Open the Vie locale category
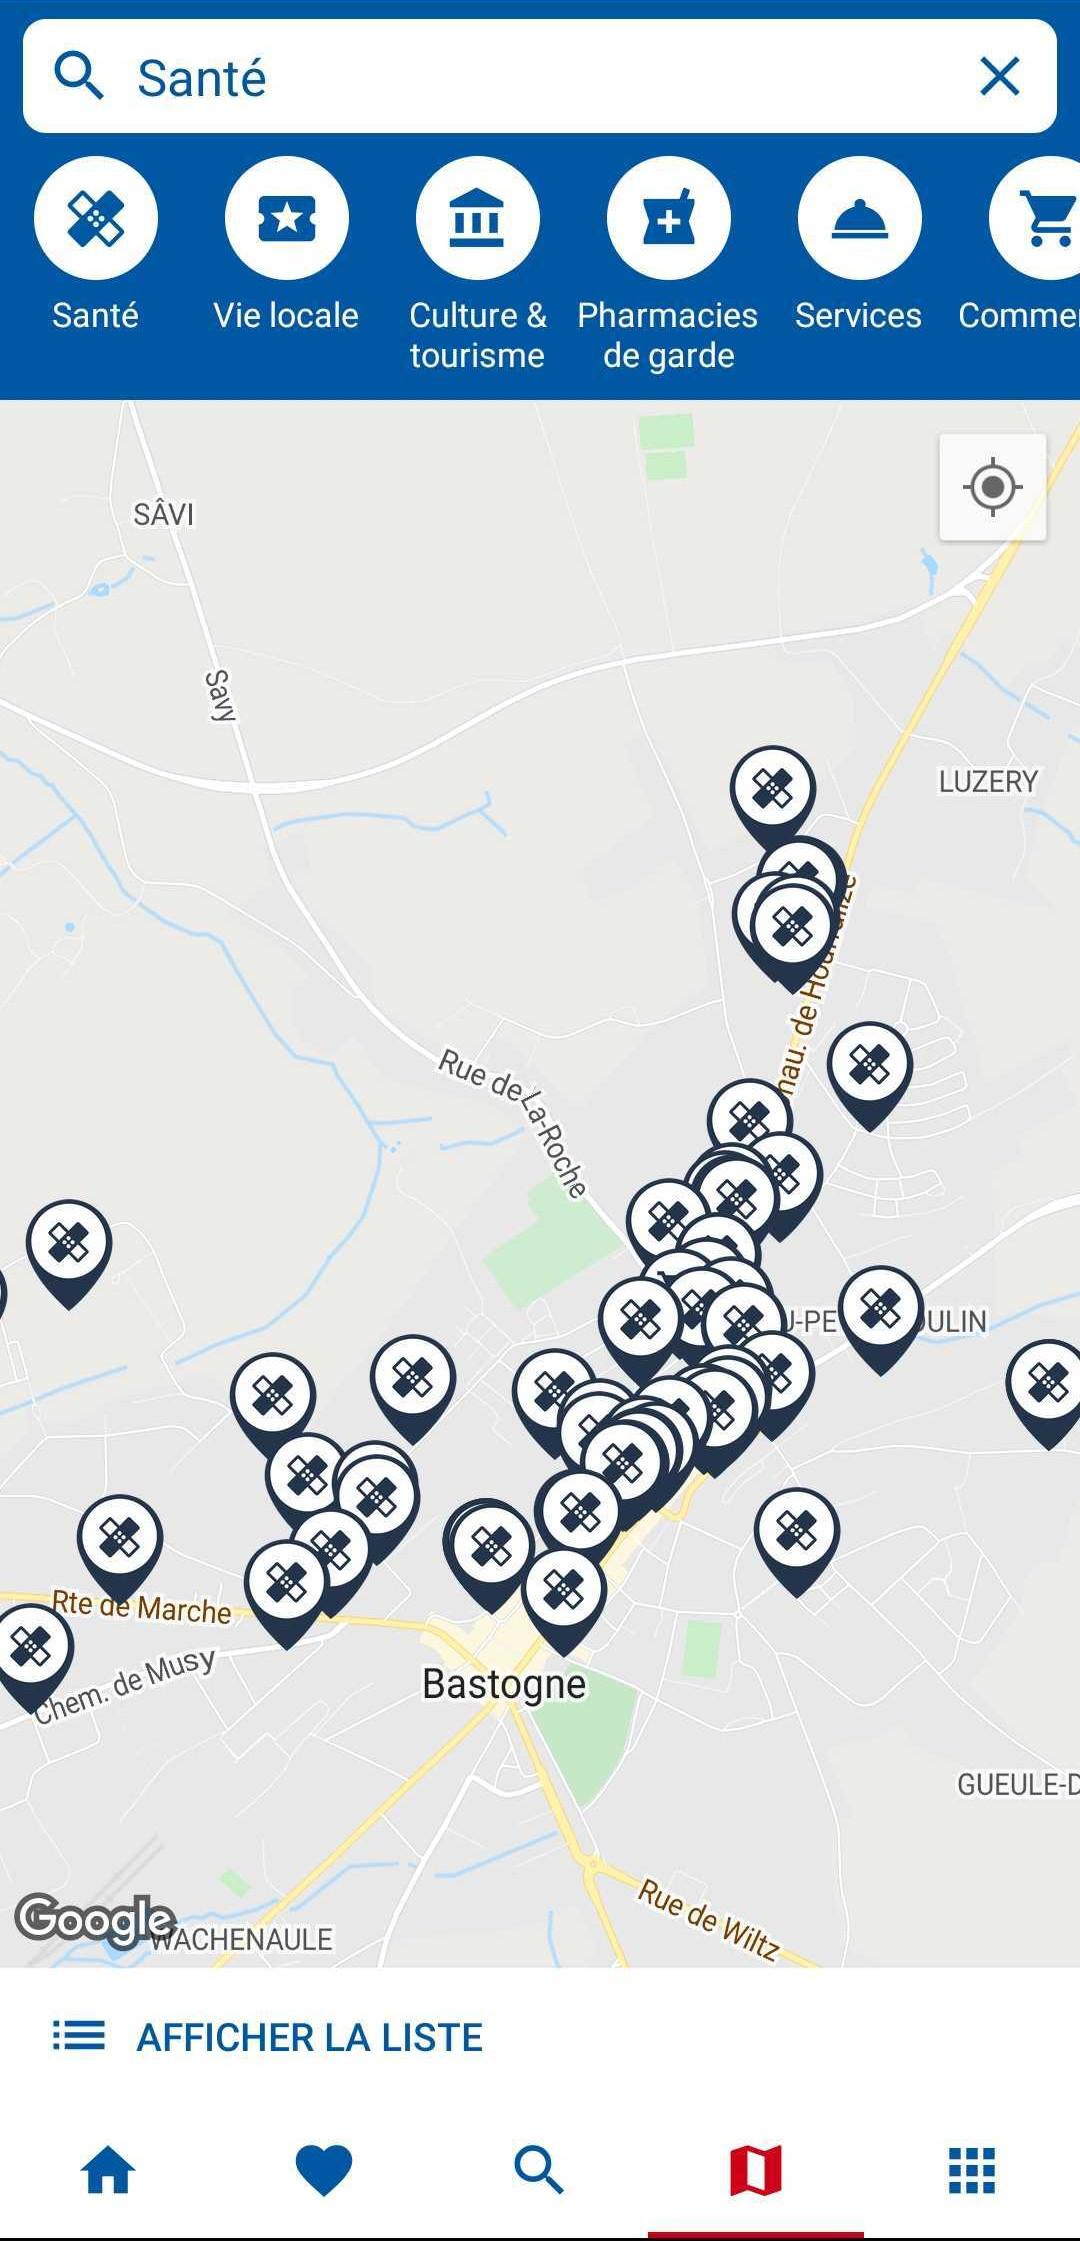The width and height of the screenshot is (1080, 2241). 287,218
